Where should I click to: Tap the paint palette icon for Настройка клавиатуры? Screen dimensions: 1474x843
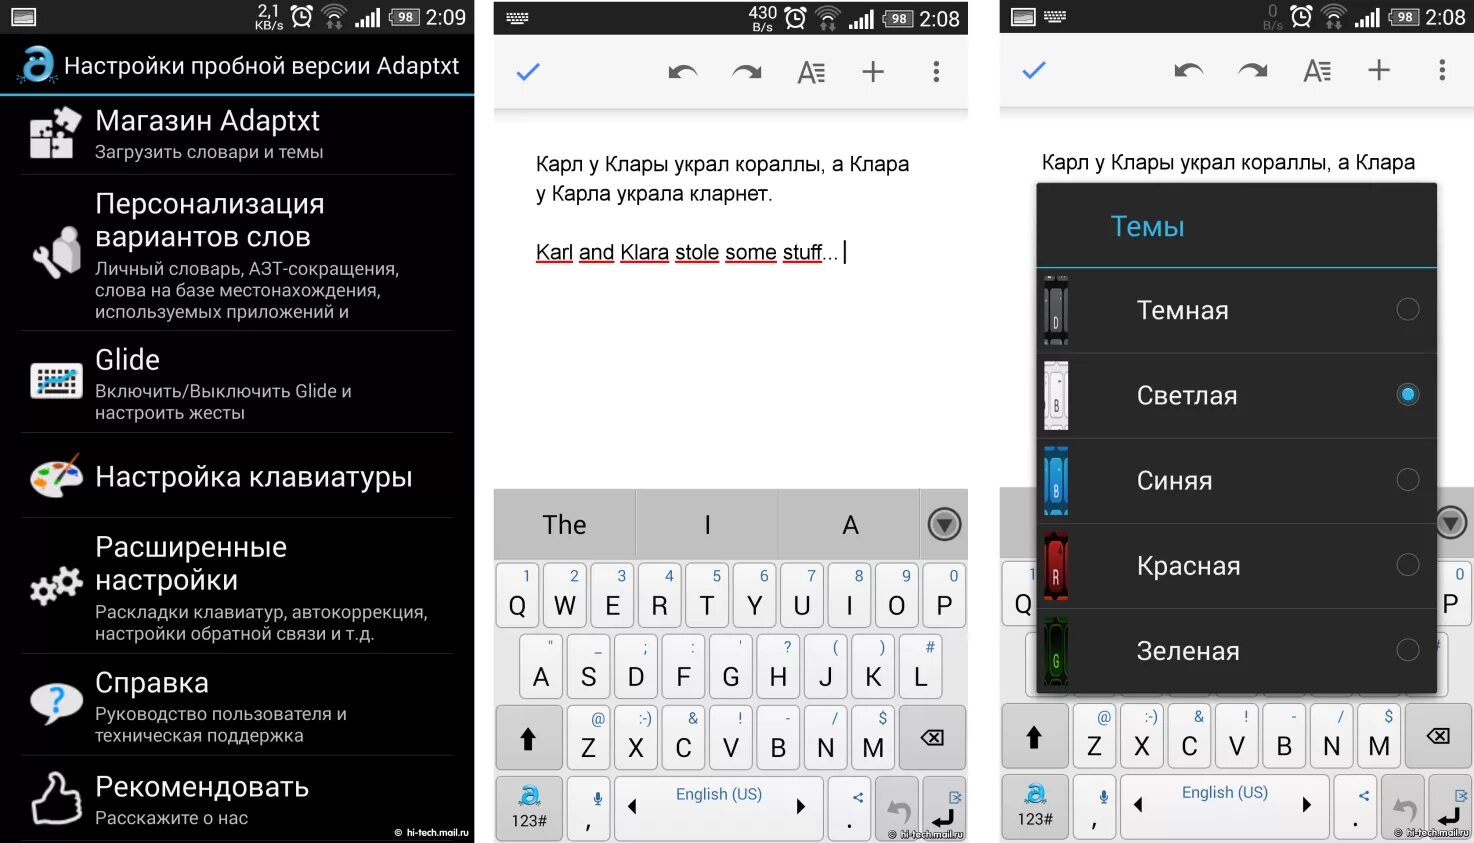pyautogui.click(x=56, y=477)
